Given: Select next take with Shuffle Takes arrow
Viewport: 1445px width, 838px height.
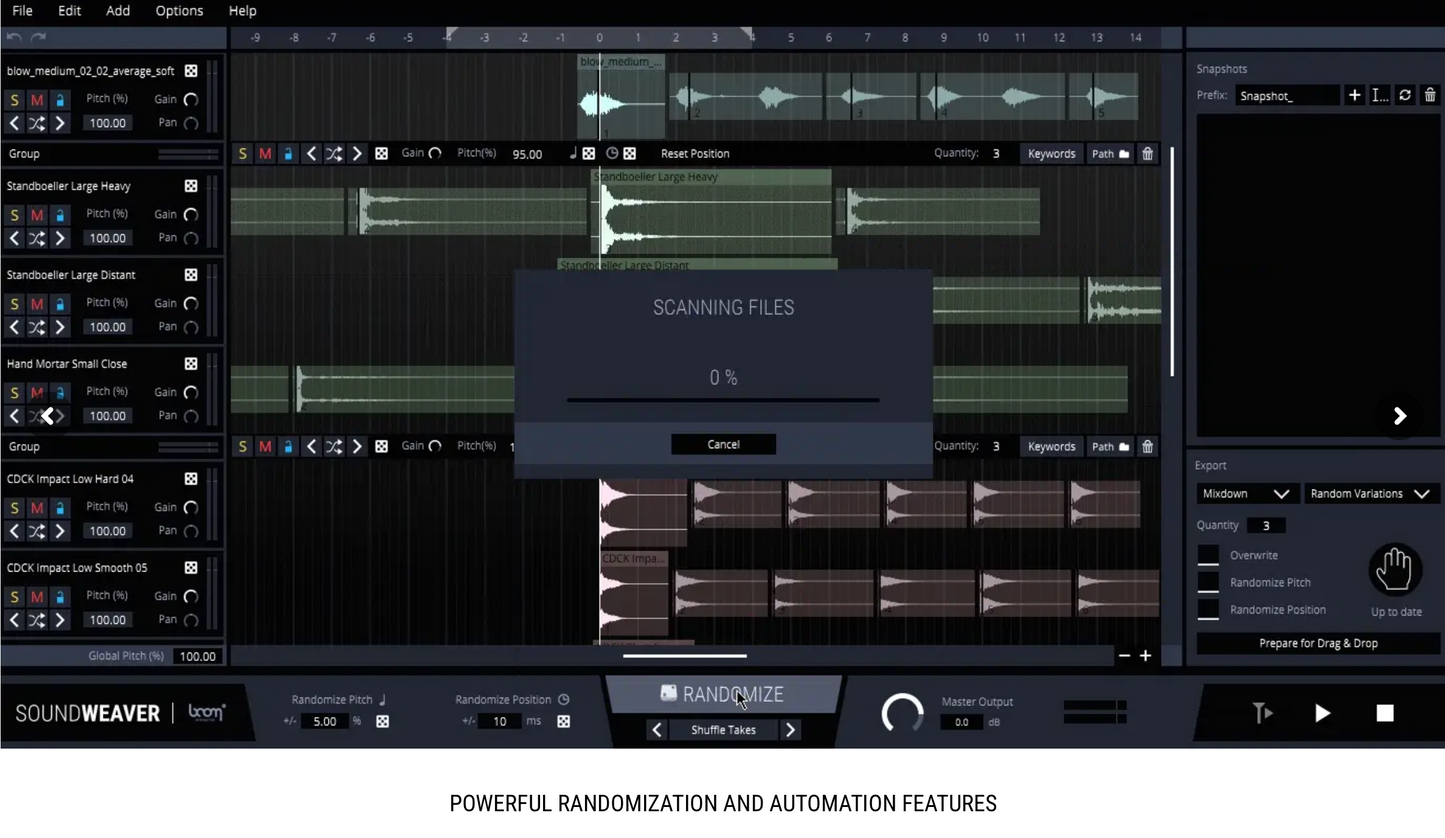Looking at the screenshot, I should tap(790, 730).
